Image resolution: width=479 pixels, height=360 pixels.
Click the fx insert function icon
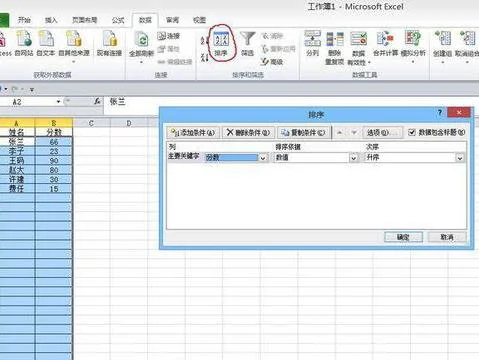point(97,101)
